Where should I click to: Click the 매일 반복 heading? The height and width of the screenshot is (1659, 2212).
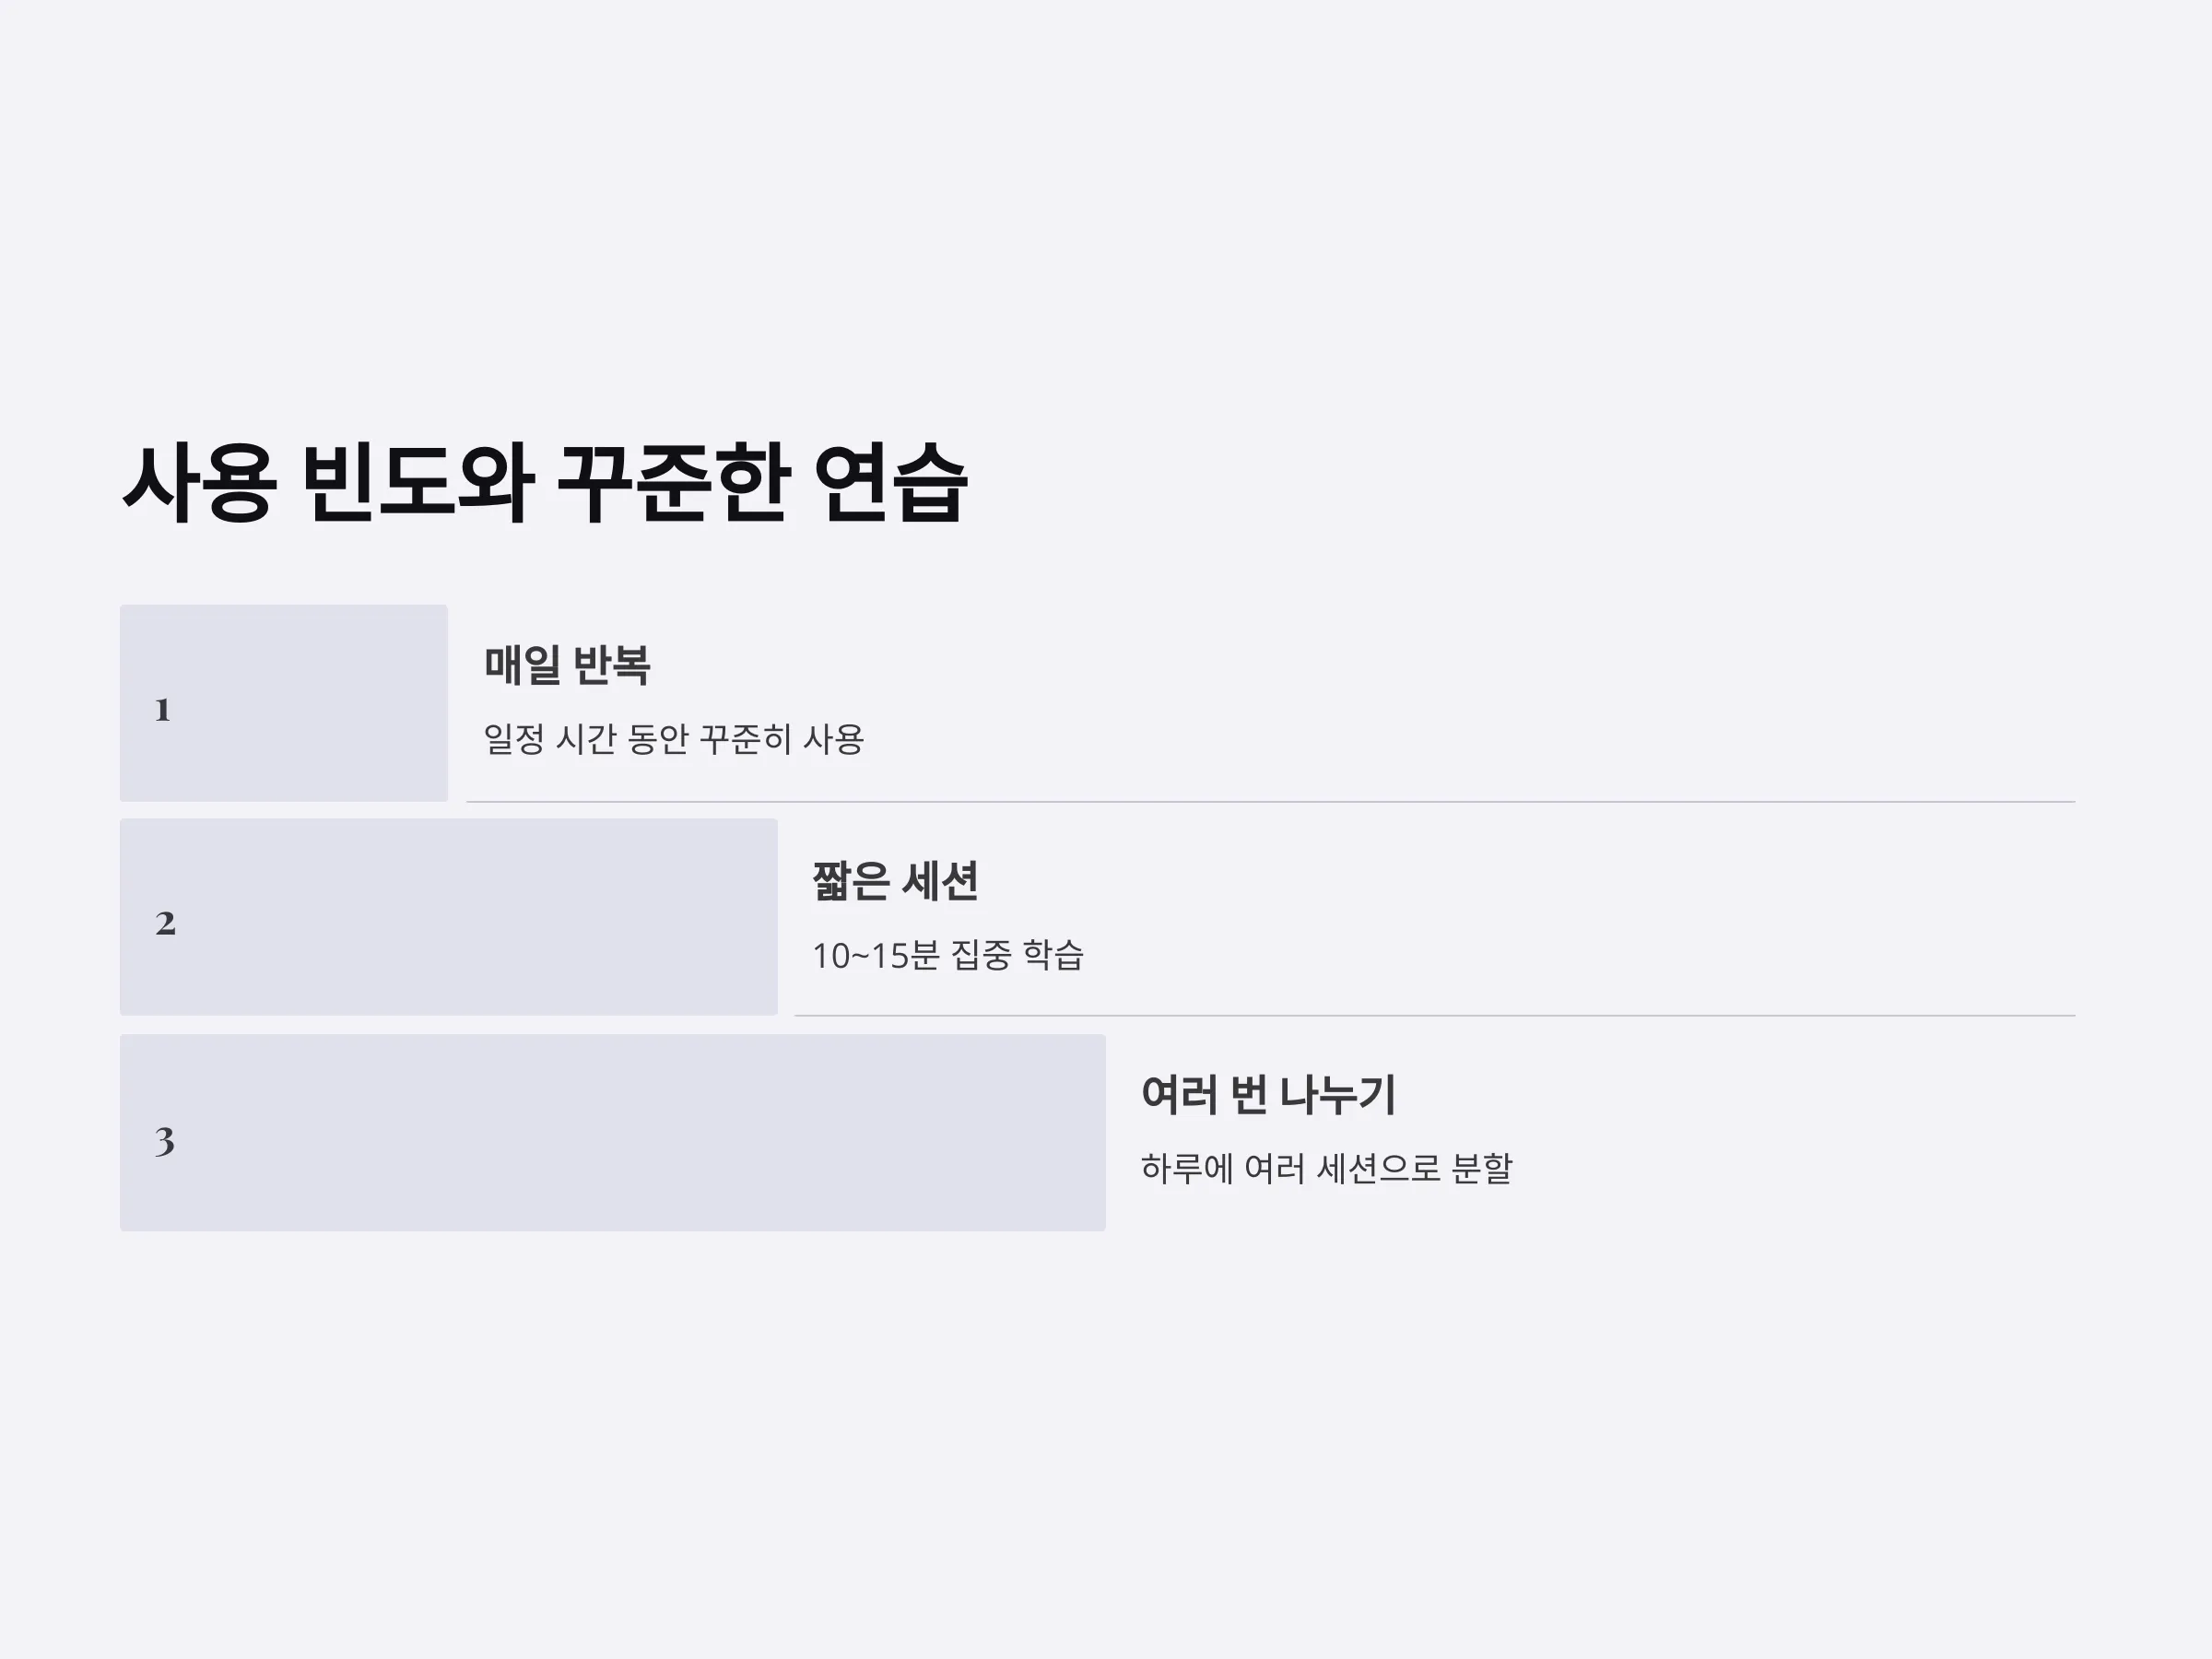point(567,665)
